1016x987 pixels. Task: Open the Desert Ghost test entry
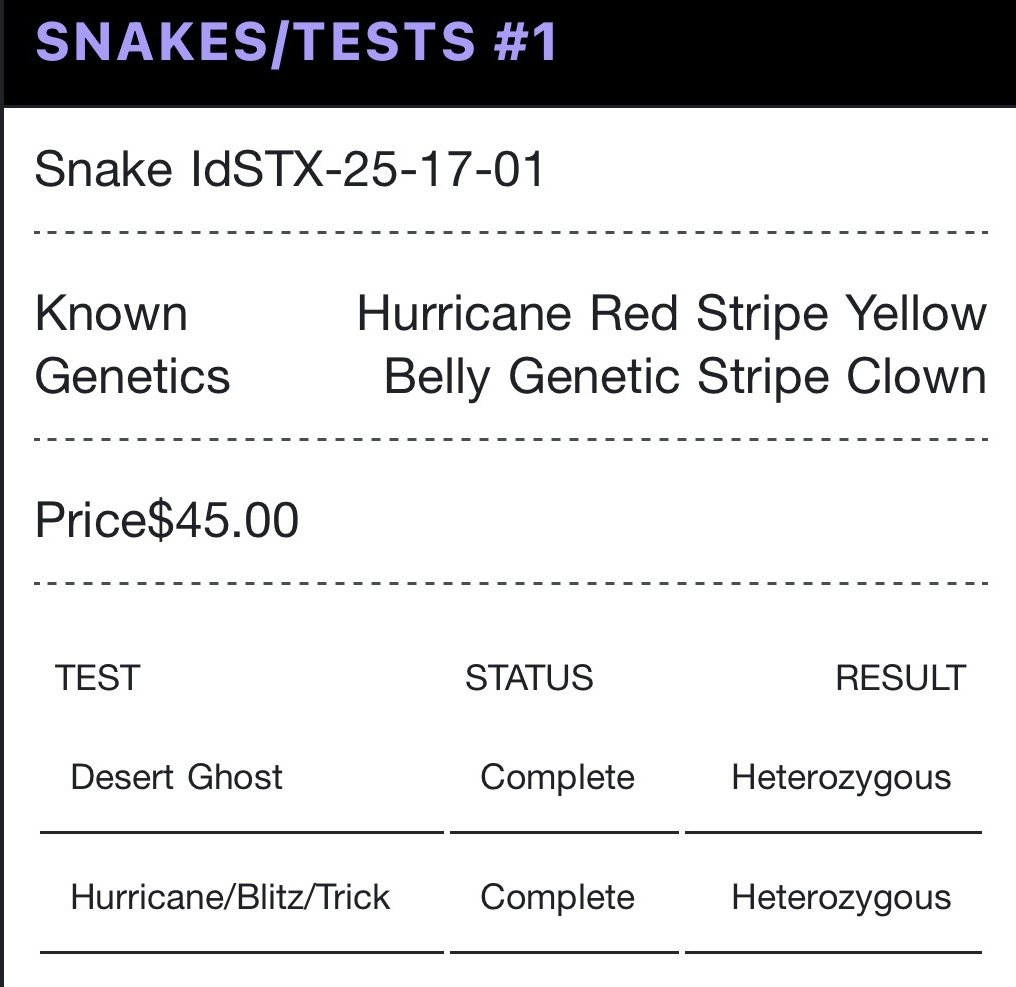click(177, 777)
